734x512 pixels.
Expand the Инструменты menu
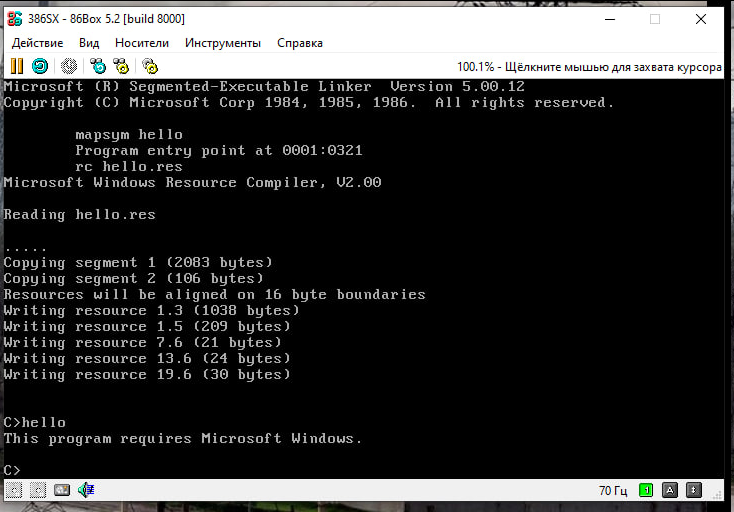point(223,43)
